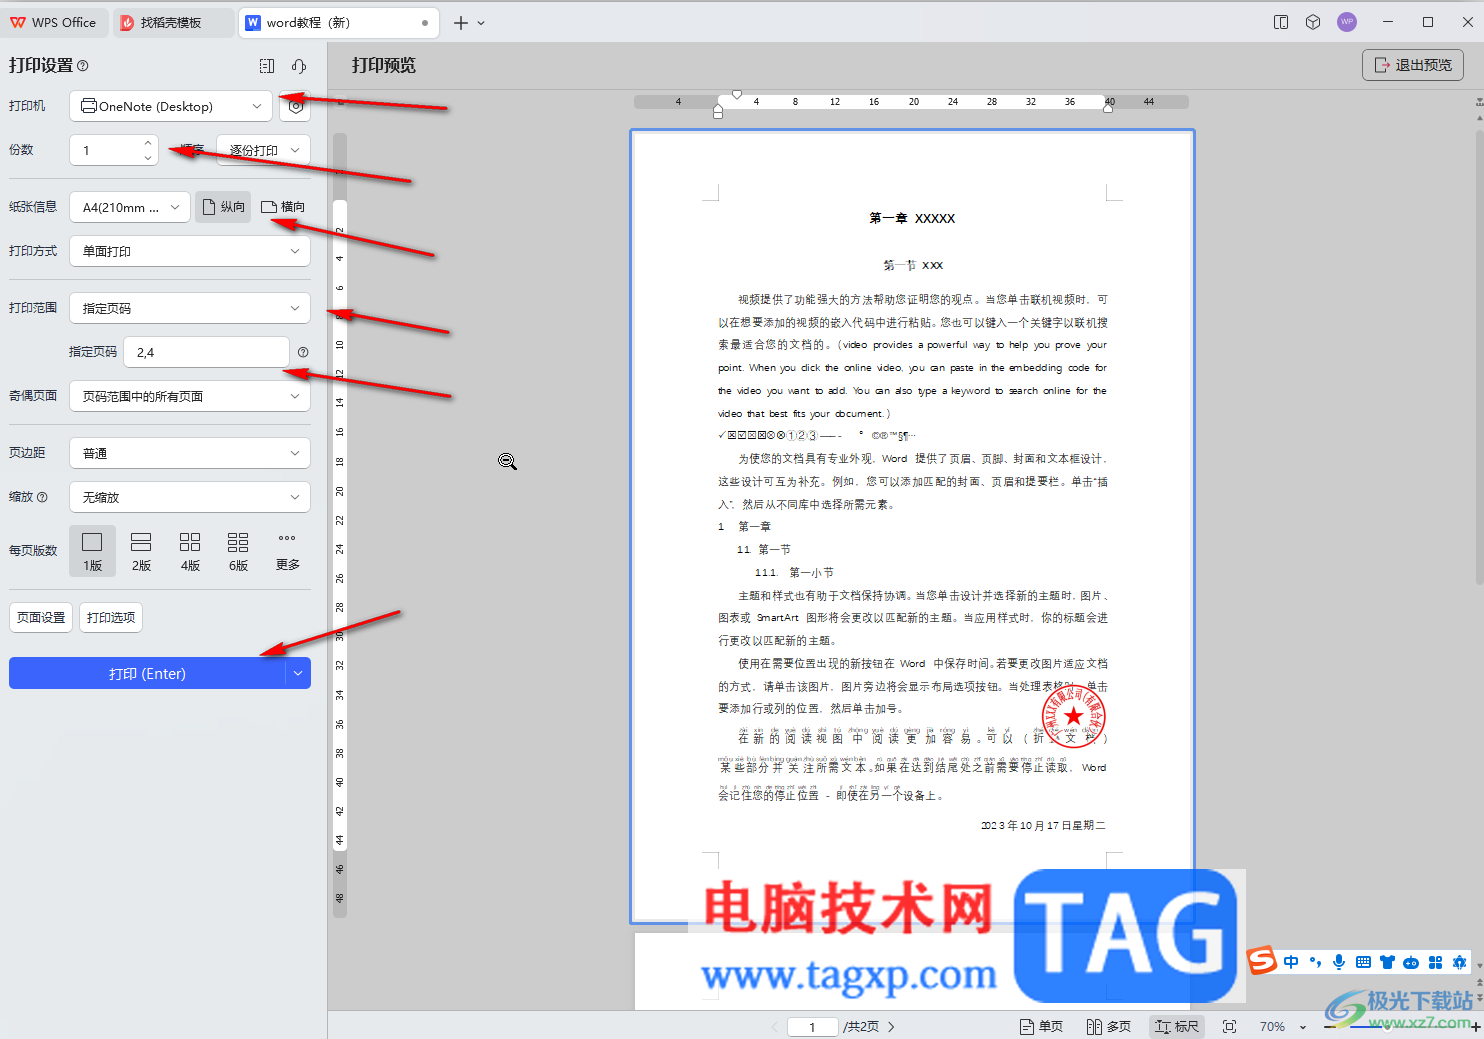Screen dimensions: 1484x1039
Task: Open customer service headset icon
Action: coord(299,66)
